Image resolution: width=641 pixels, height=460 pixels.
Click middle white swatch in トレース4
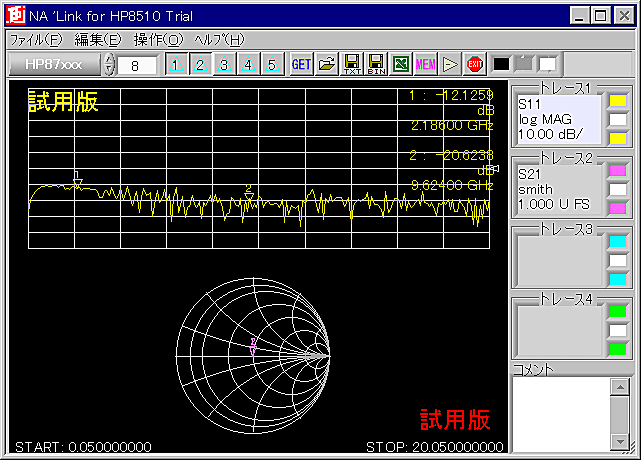[618, 330]
